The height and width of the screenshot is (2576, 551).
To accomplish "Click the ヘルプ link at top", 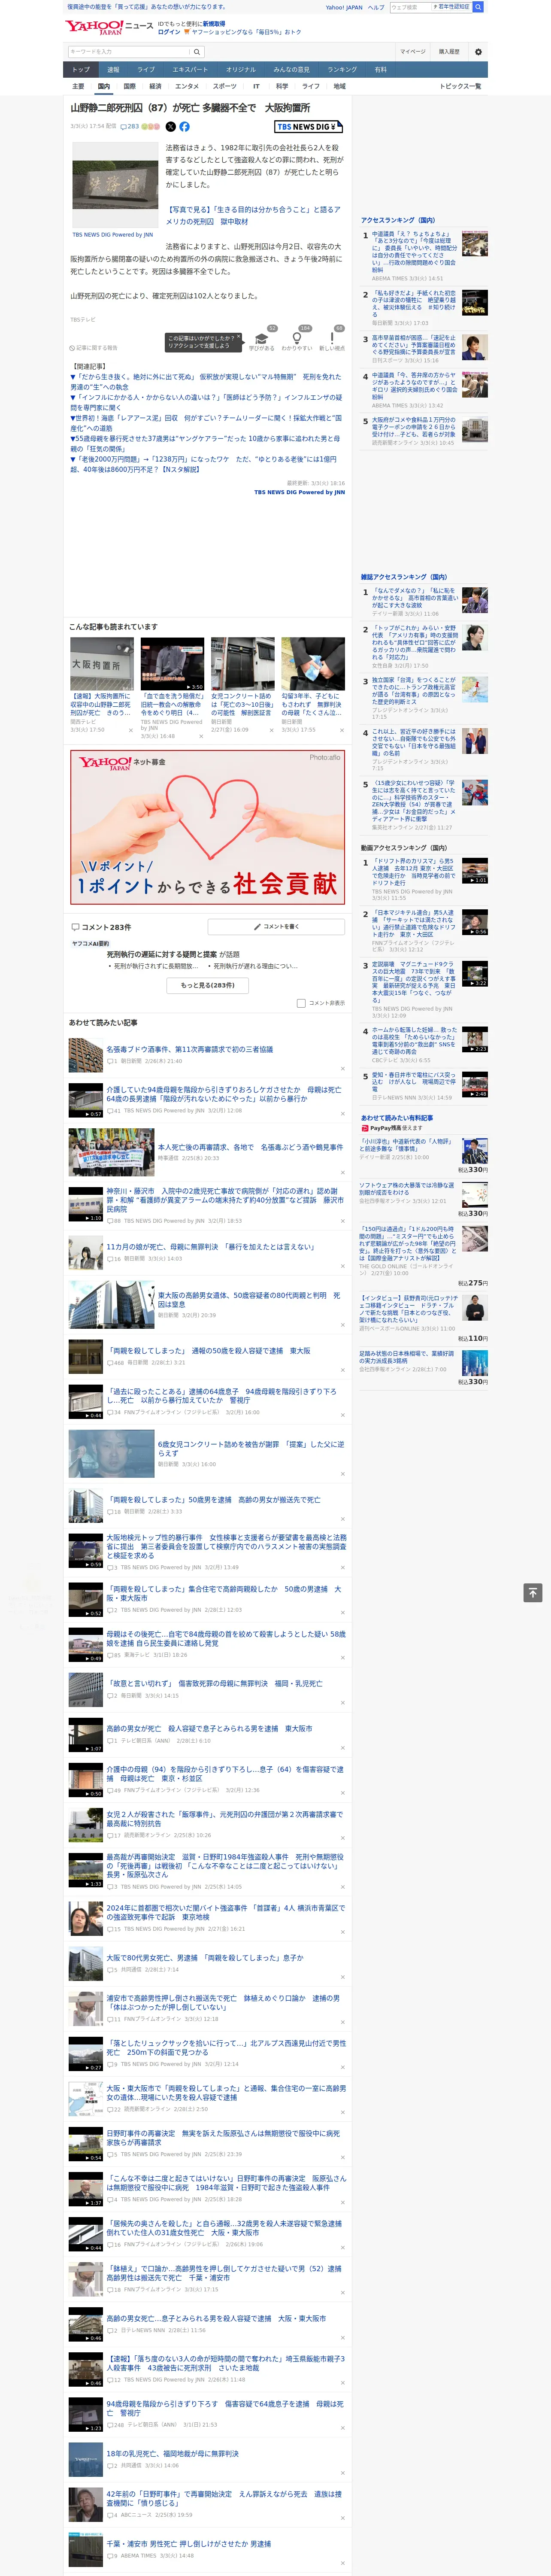I will [x=375, y=7].
